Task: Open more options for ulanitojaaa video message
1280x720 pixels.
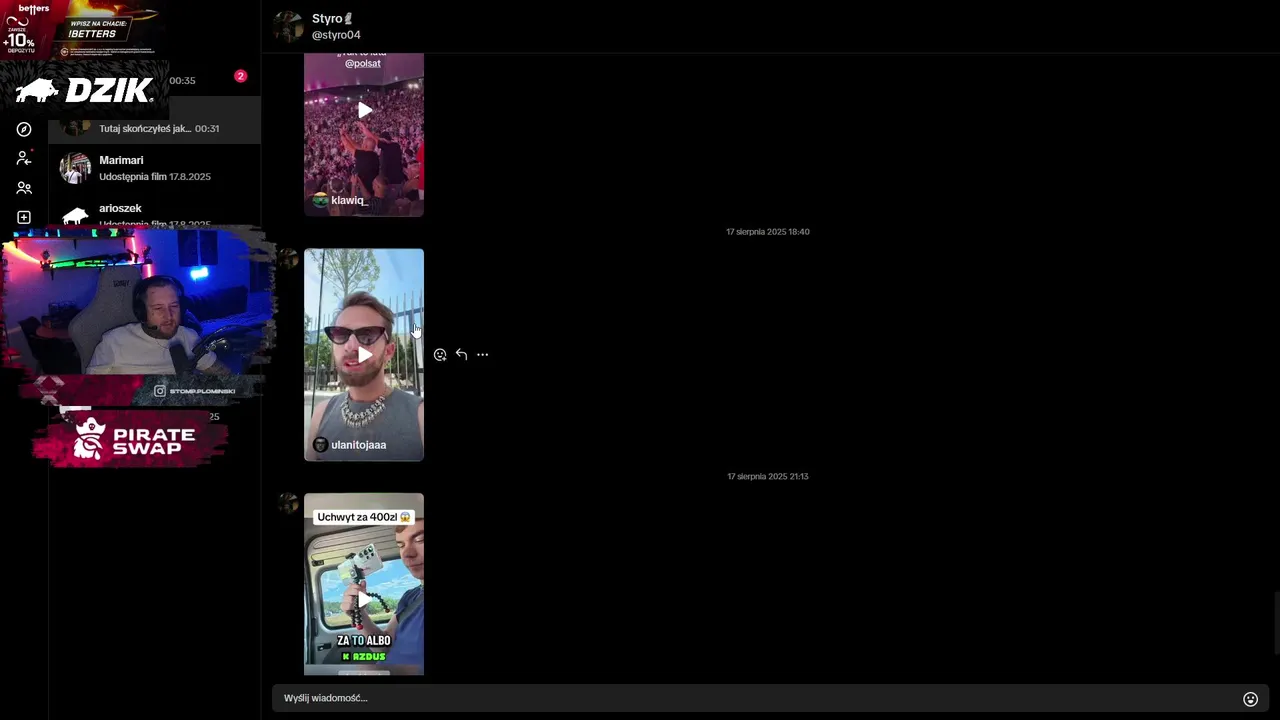Action: tap(482, 354)
